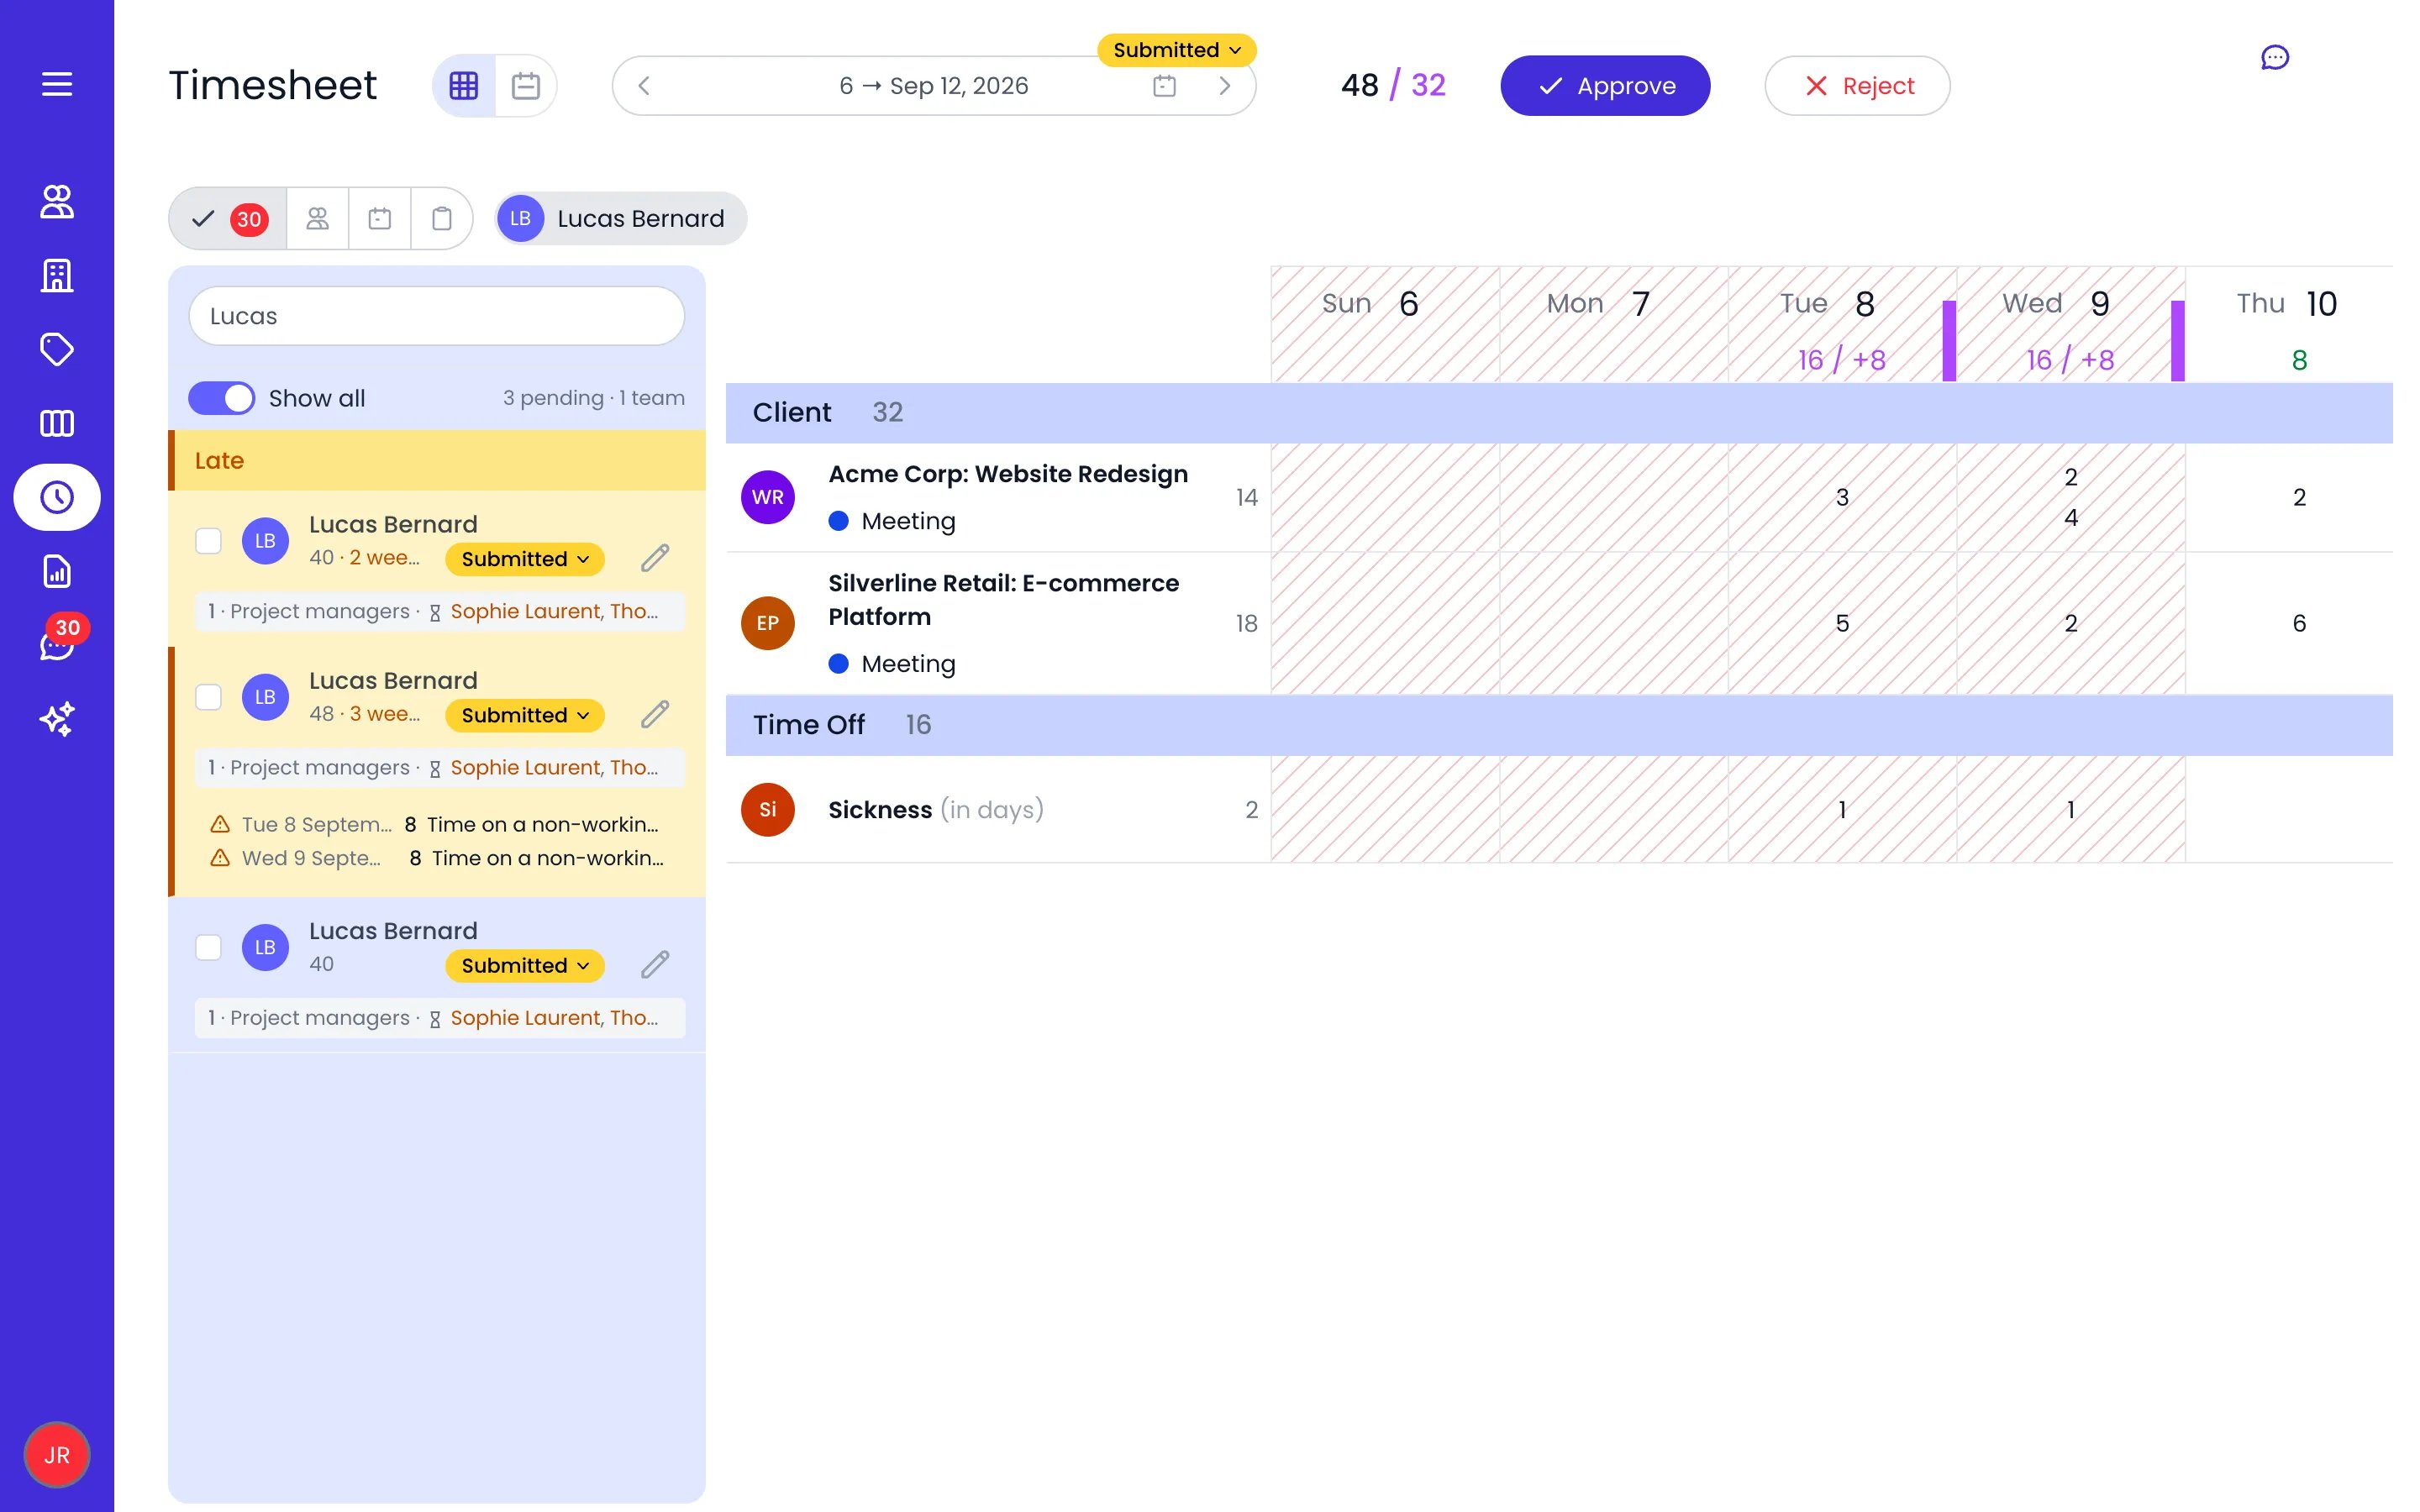Switch to grid timesheet view
Screen dimensions: 2420x1512
[464, 85]
